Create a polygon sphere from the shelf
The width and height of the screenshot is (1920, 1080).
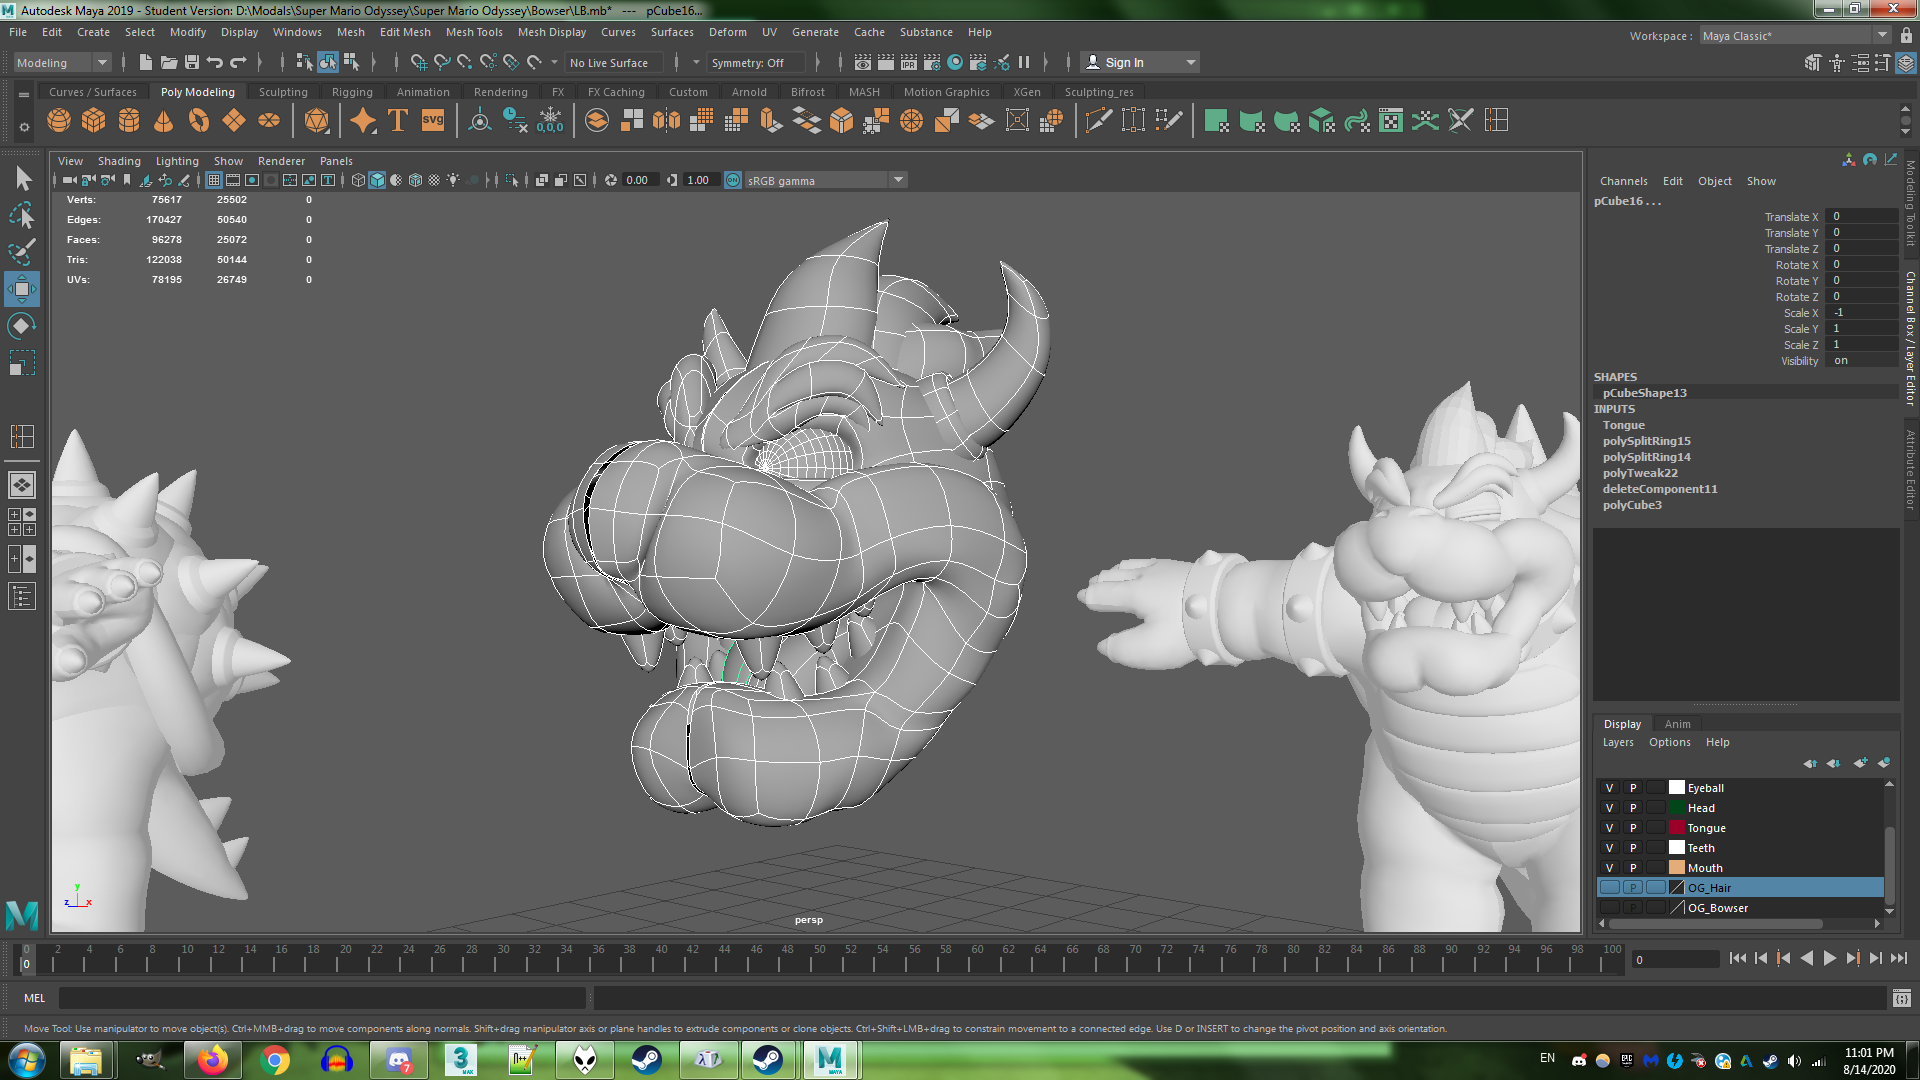[x=59, y=121]
